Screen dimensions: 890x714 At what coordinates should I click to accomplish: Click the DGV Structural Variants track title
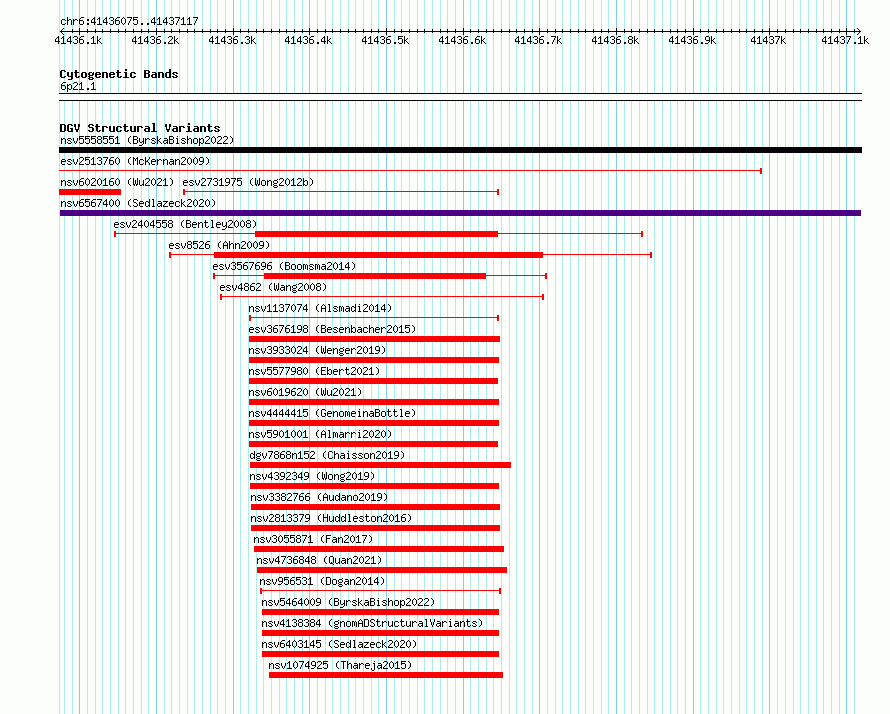140,128
